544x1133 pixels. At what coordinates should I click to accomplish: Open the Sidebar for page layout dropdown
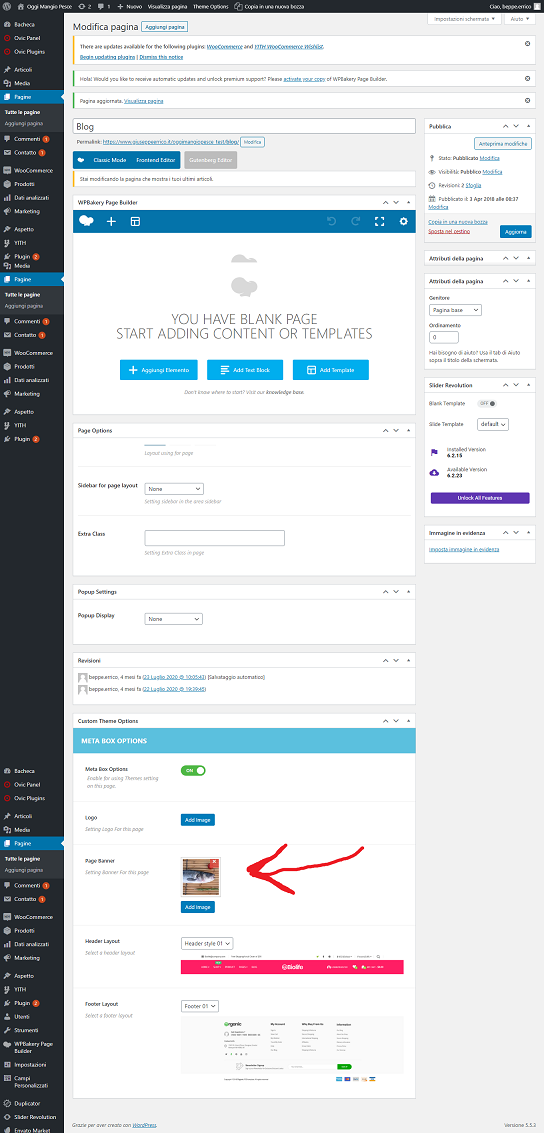[174, 489]
